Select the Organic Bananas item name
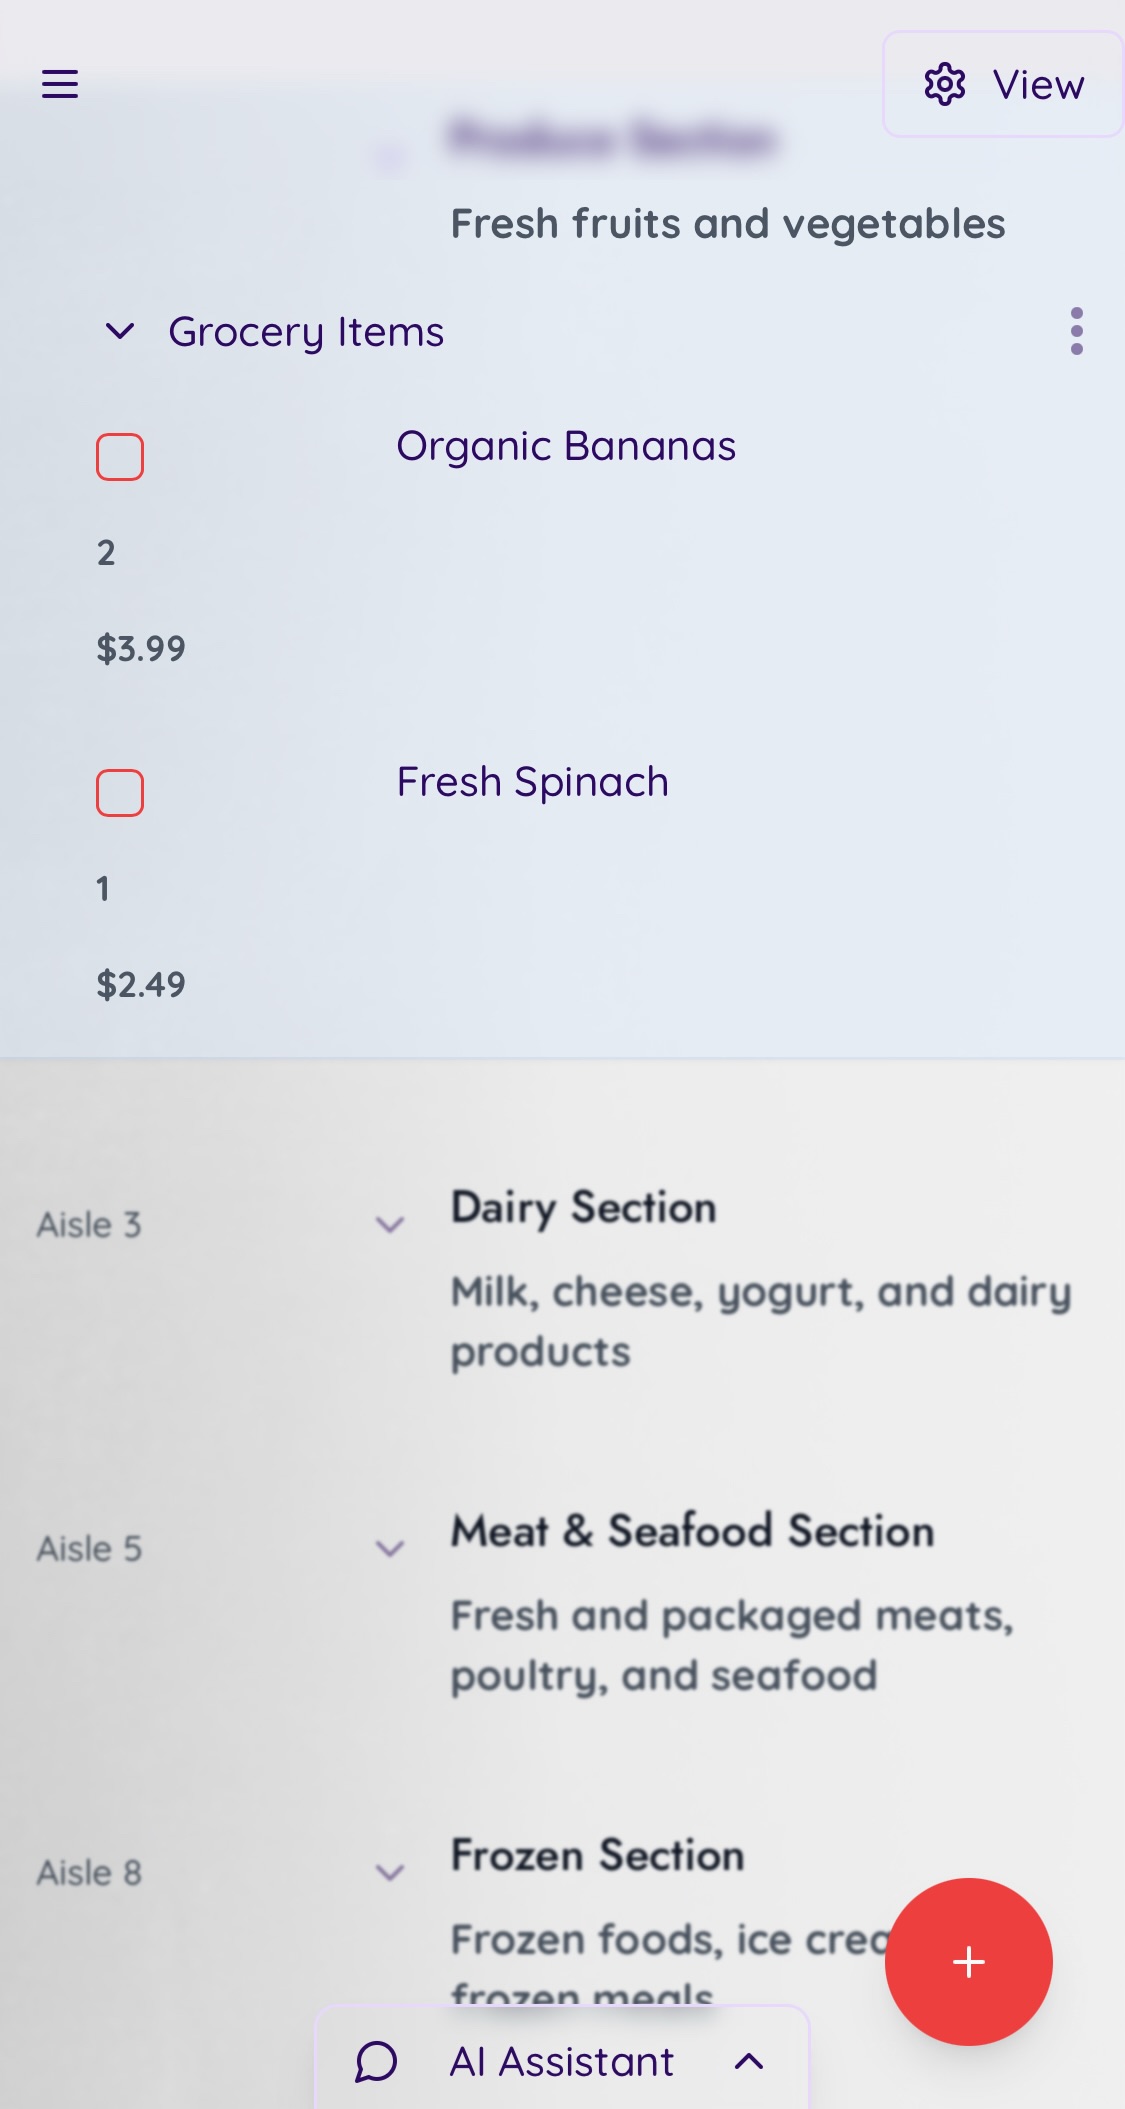Image resolution: width=1125 pixels, height=2109 pixels. pos(566,446)
